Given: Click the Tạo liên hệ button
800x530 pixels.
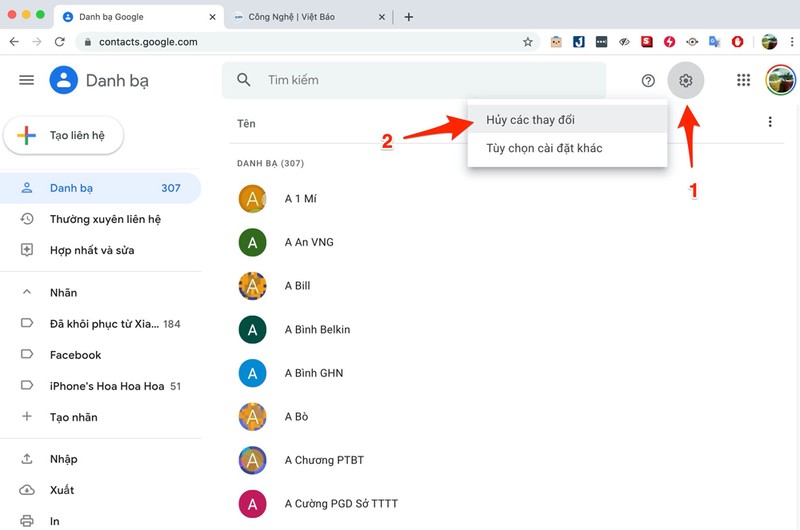Looking at the screenshot, I should (63, 136).
